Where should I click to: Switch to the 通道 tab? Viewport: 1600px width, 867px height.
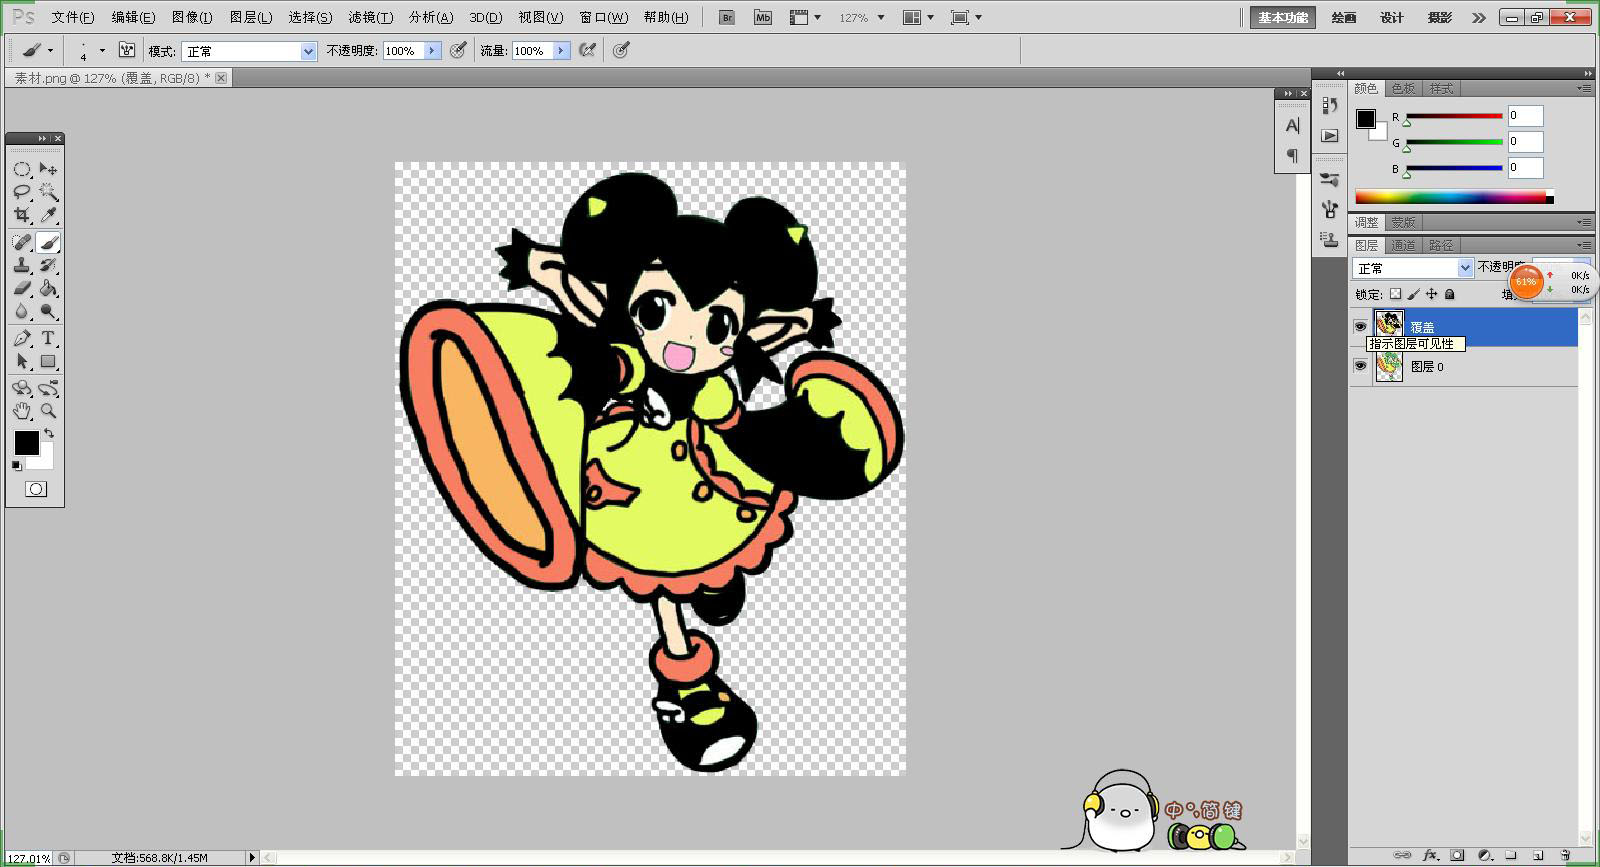tap(1403, 245)
